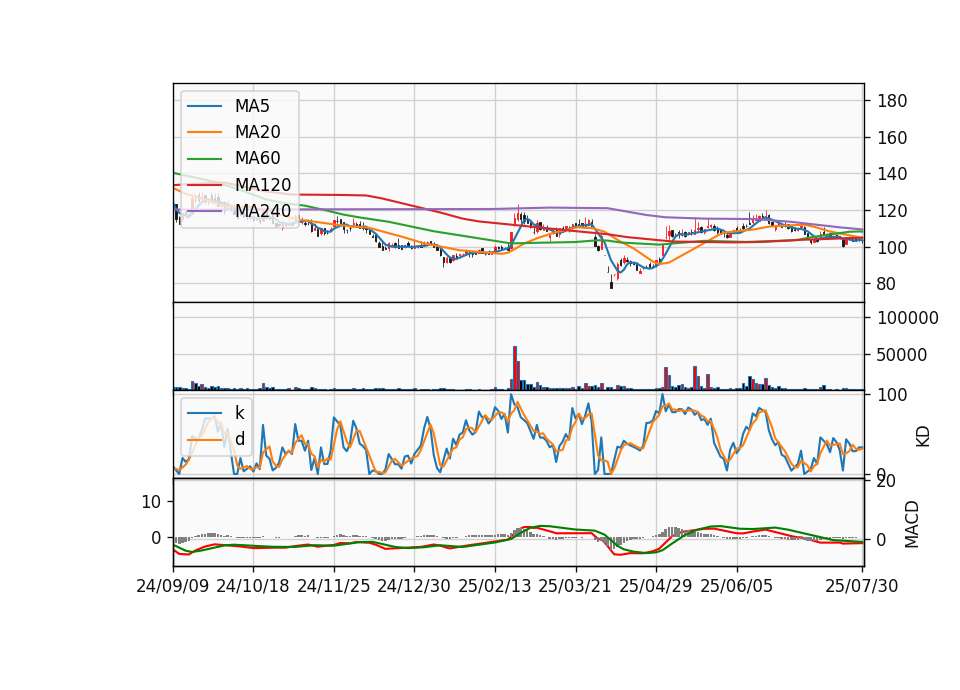Click the MA60 legend label
The height and width of the screenshot is (690, 960).
click(257, 158)
